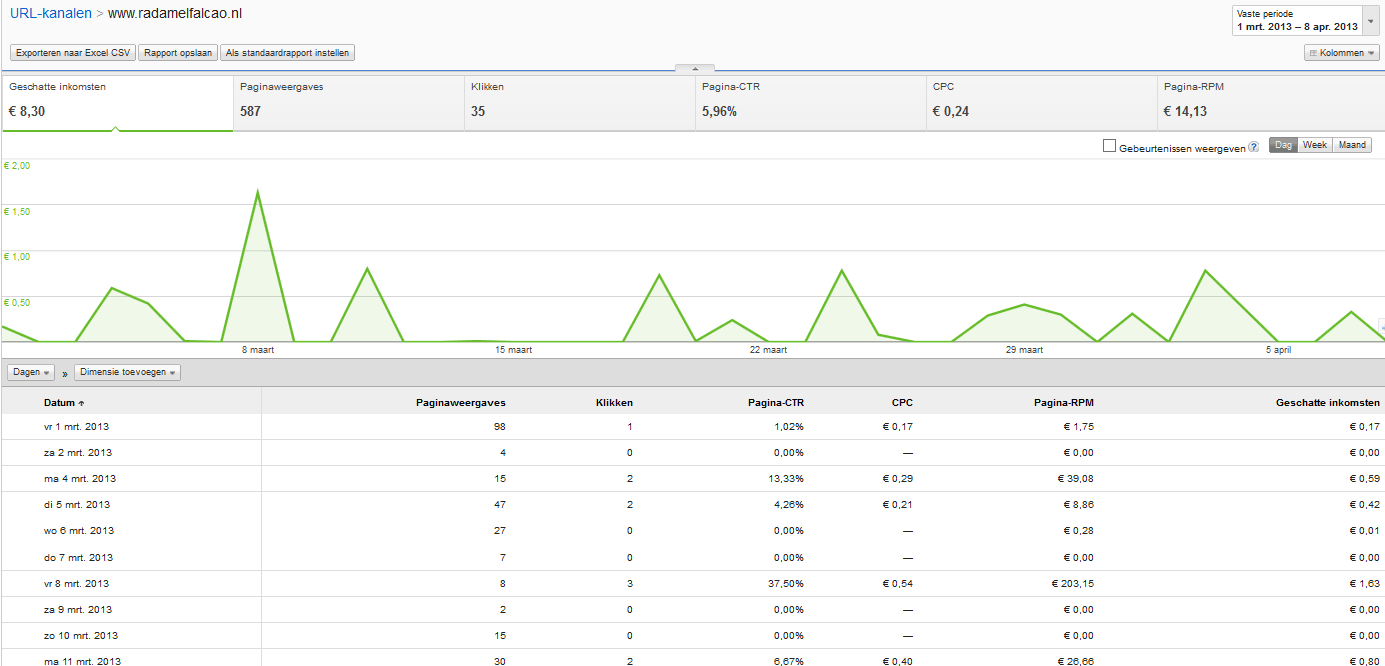Click the 22 maart axis label

(x=768, y=350)
